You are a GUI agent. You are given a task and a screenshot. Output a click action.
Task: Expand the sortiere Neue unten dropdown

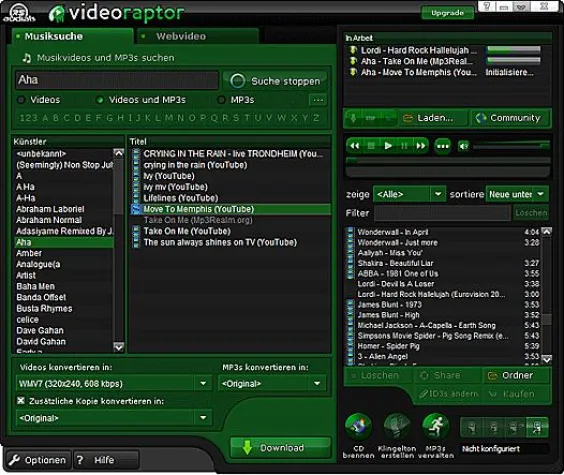pyautogui.click(x=517, y=194)
